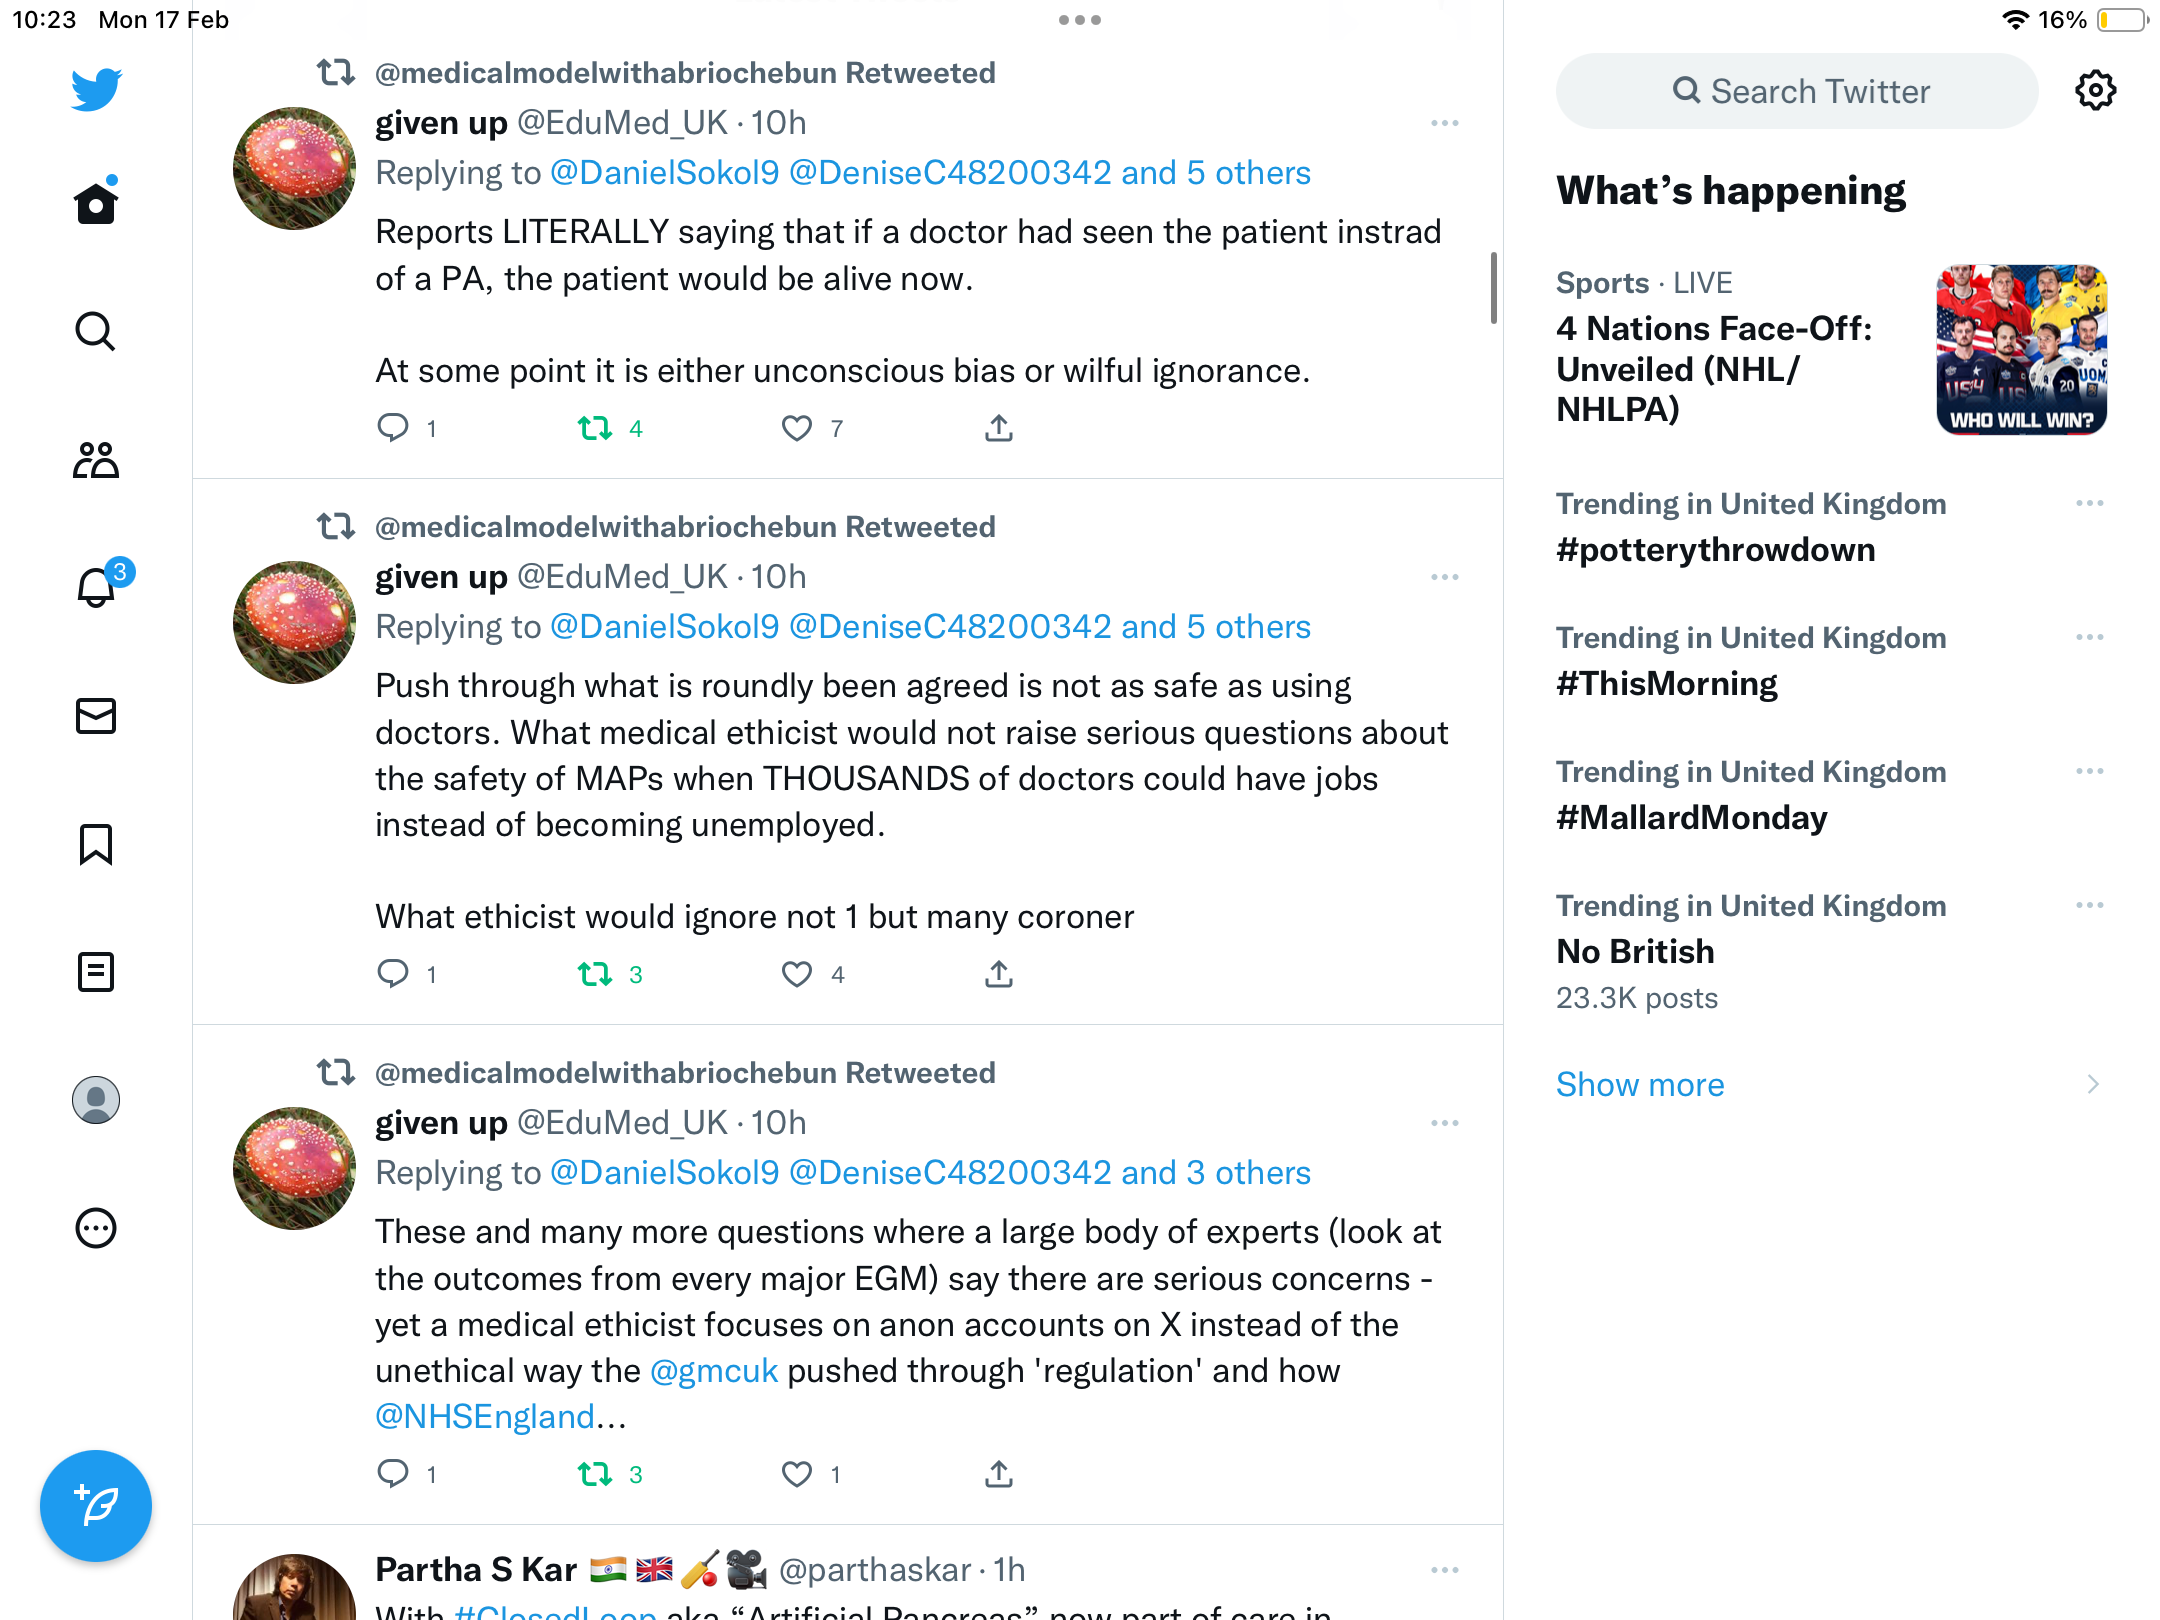The height and width of the screenshot is (1620, 2160).
Task: Open the @NHSEngland mention link
Action: click(x=486, y=1417)
